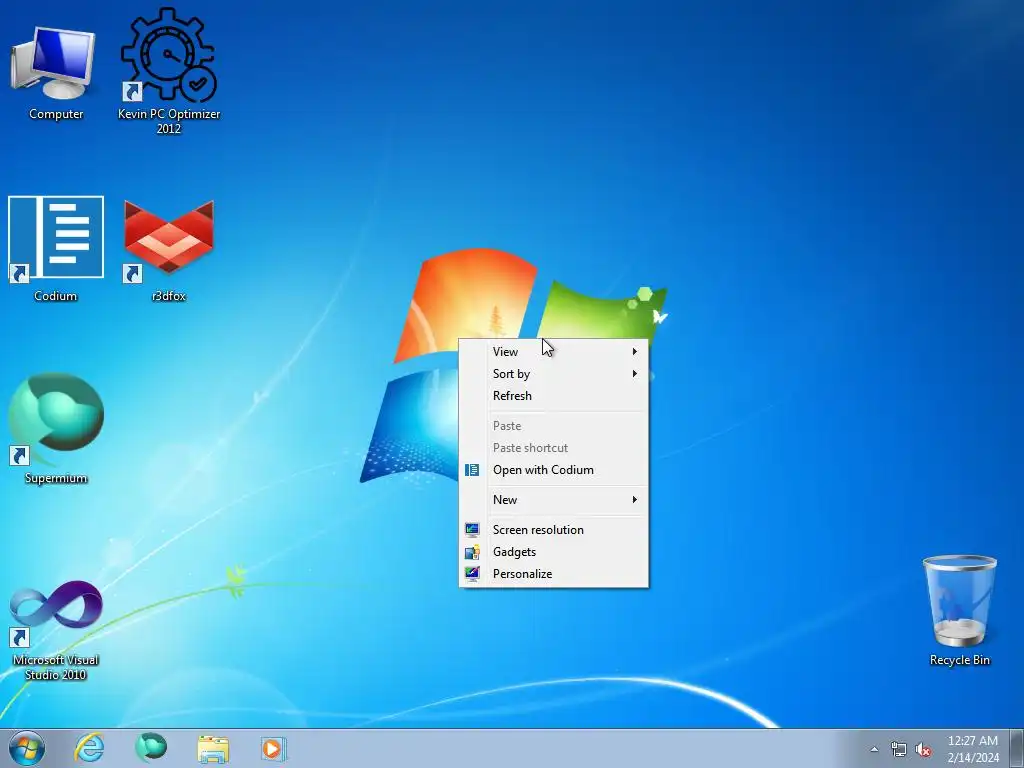Click the Sort by submenu arrow
This screenshot has height=768, width=1024.
tap(634, 374)
